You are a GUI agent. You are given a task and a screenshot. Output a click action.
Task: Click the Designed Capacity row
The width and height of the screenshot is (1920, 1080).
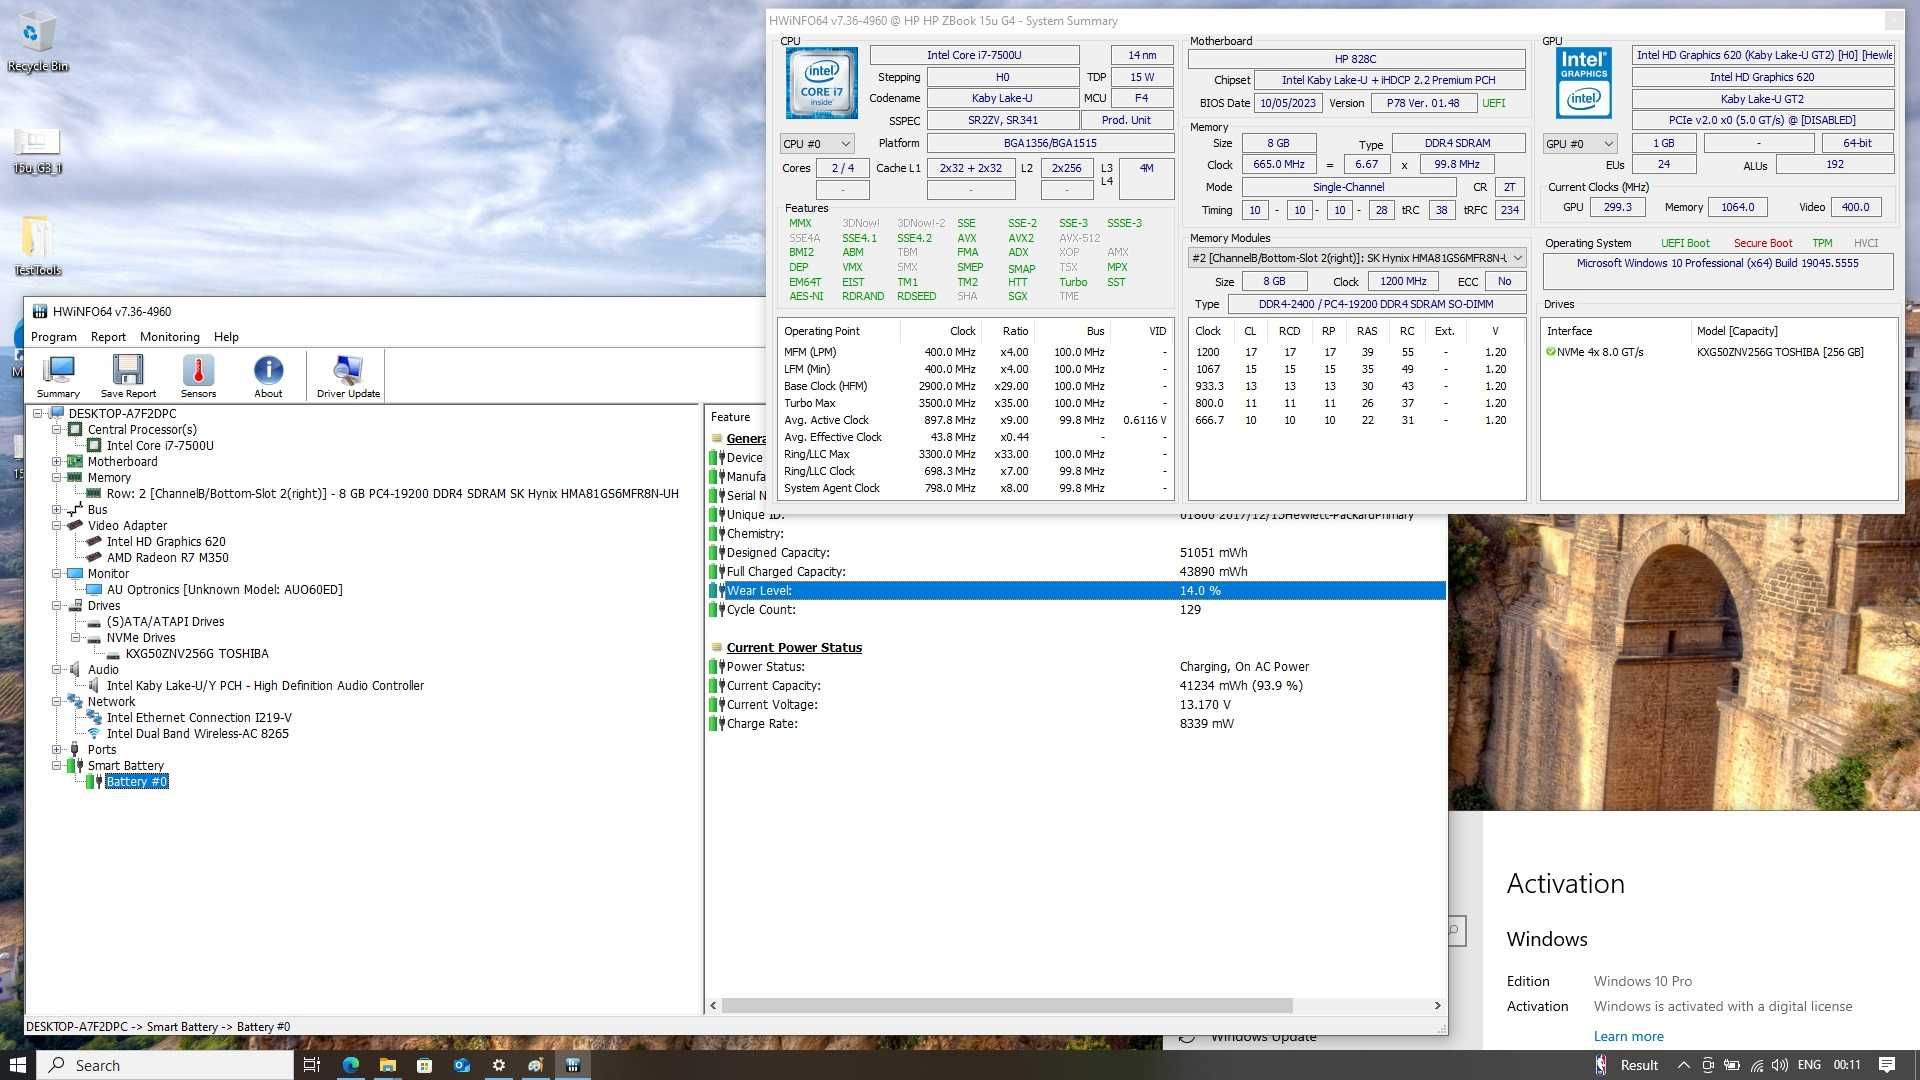point(1077,552)
